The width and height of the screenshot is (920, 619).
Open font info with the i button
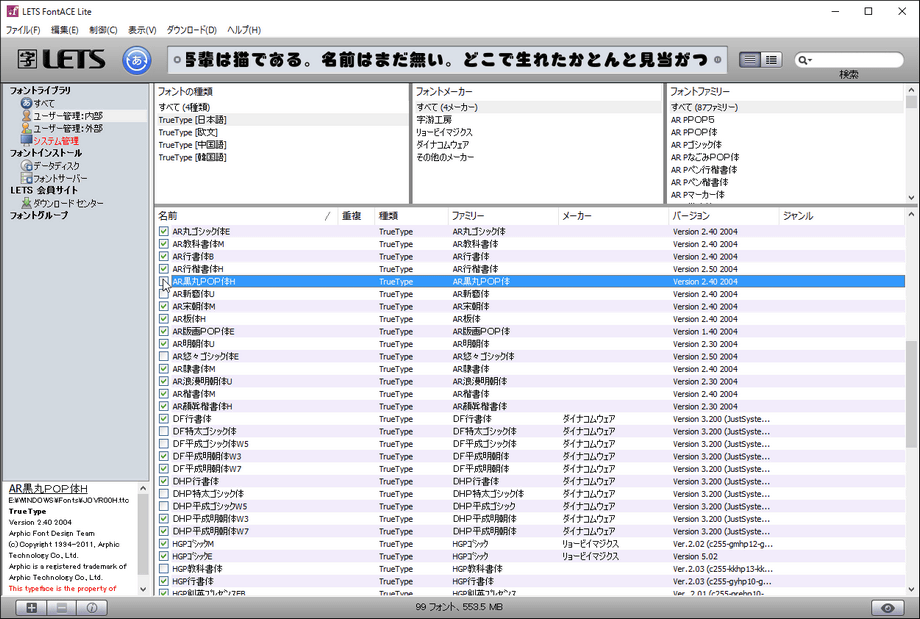pyautogui.click(x=92, y=608)
